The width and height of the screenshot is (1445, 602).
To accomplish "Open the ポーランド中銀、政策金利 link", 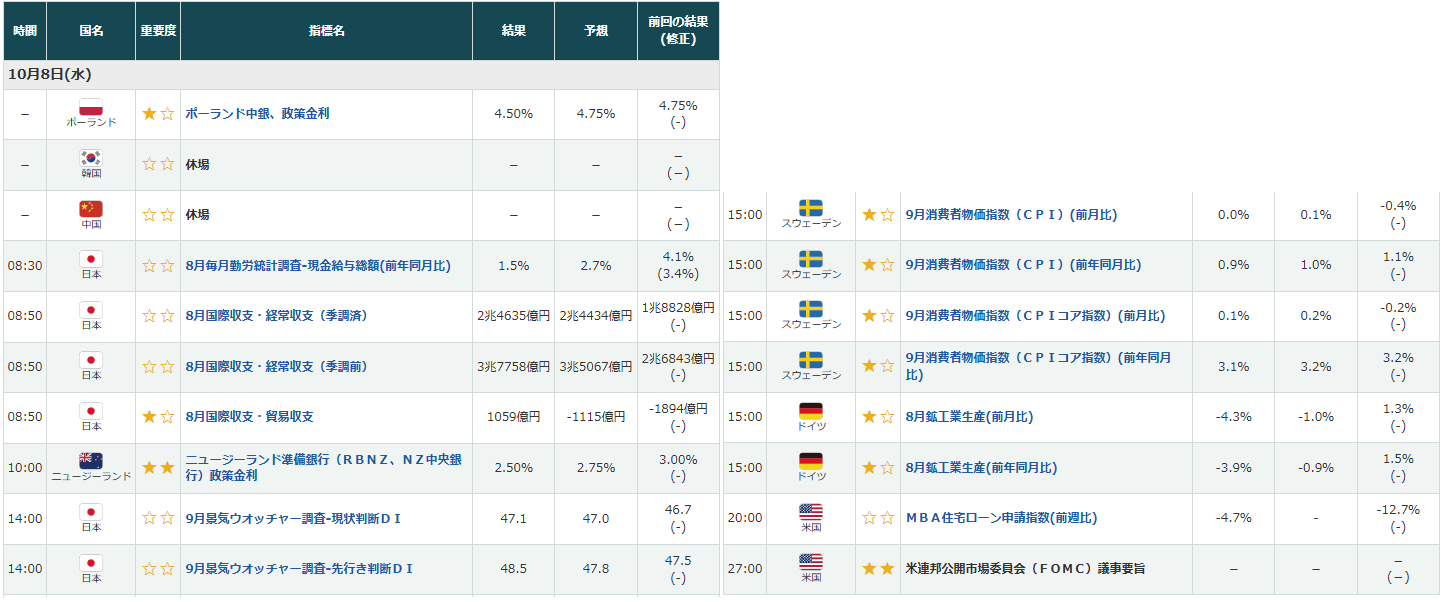I will coord(257,114).
